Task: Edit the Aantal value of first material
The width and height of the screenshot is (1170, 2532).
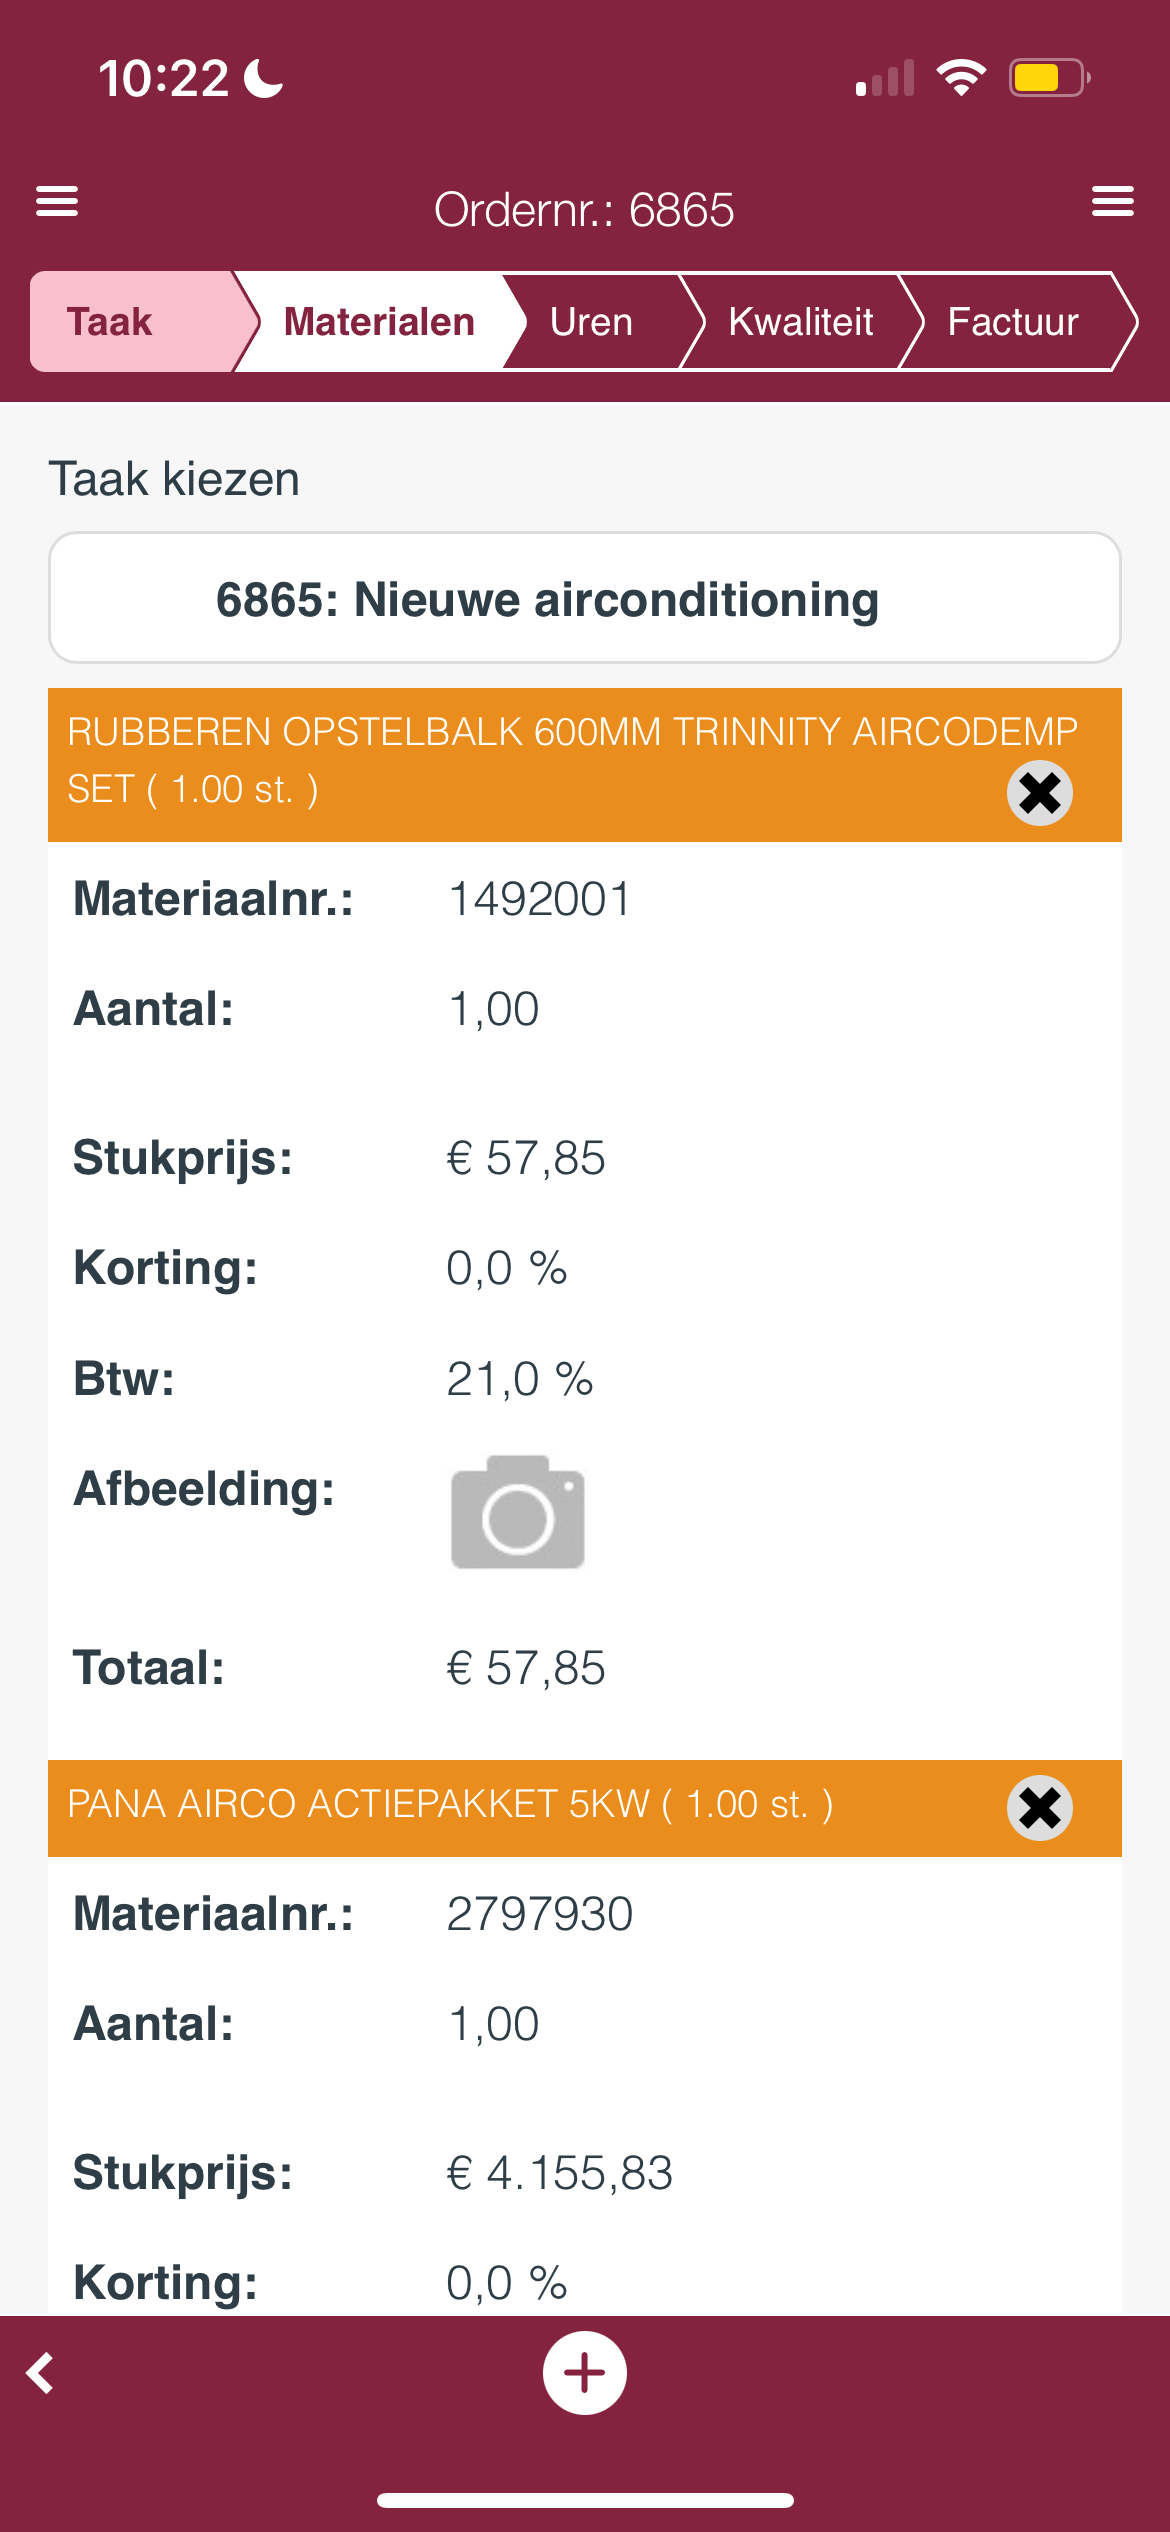Action: 493,1009
